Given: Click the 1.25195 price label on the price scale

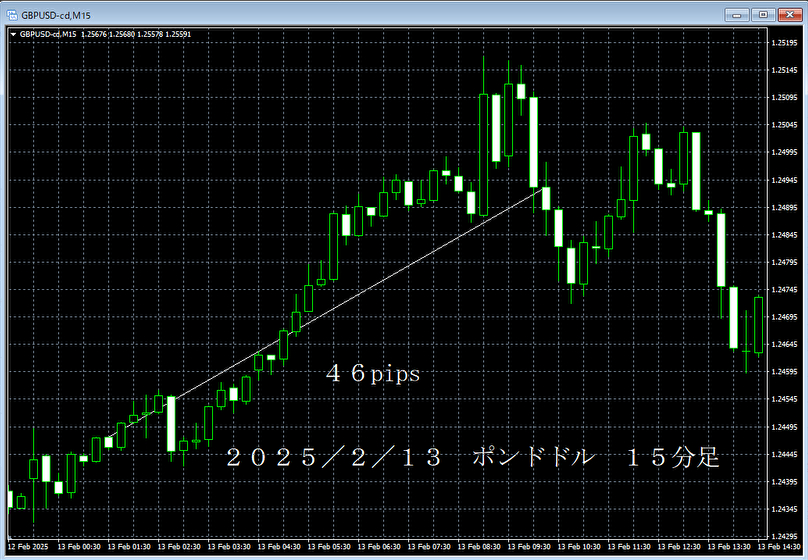Looking at the screenshot, I should [x=784, y=43].
